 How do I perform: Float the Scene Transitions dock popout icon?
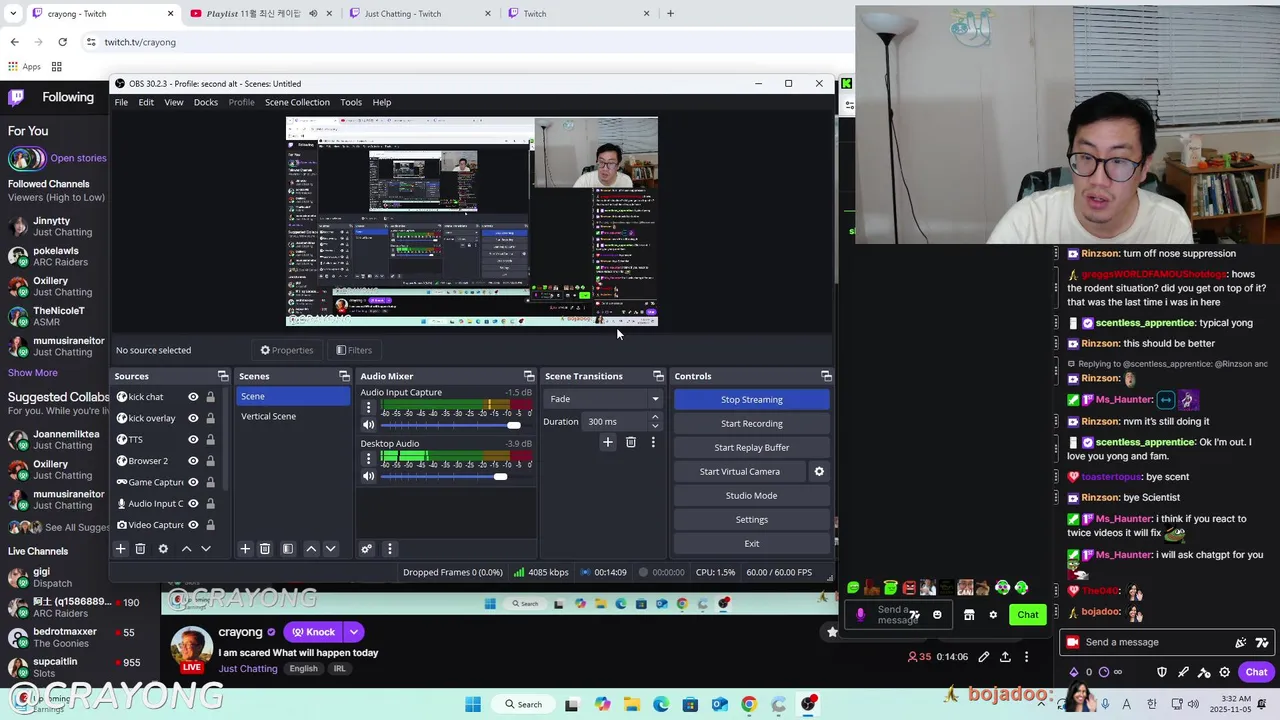(x=658, y=376)
